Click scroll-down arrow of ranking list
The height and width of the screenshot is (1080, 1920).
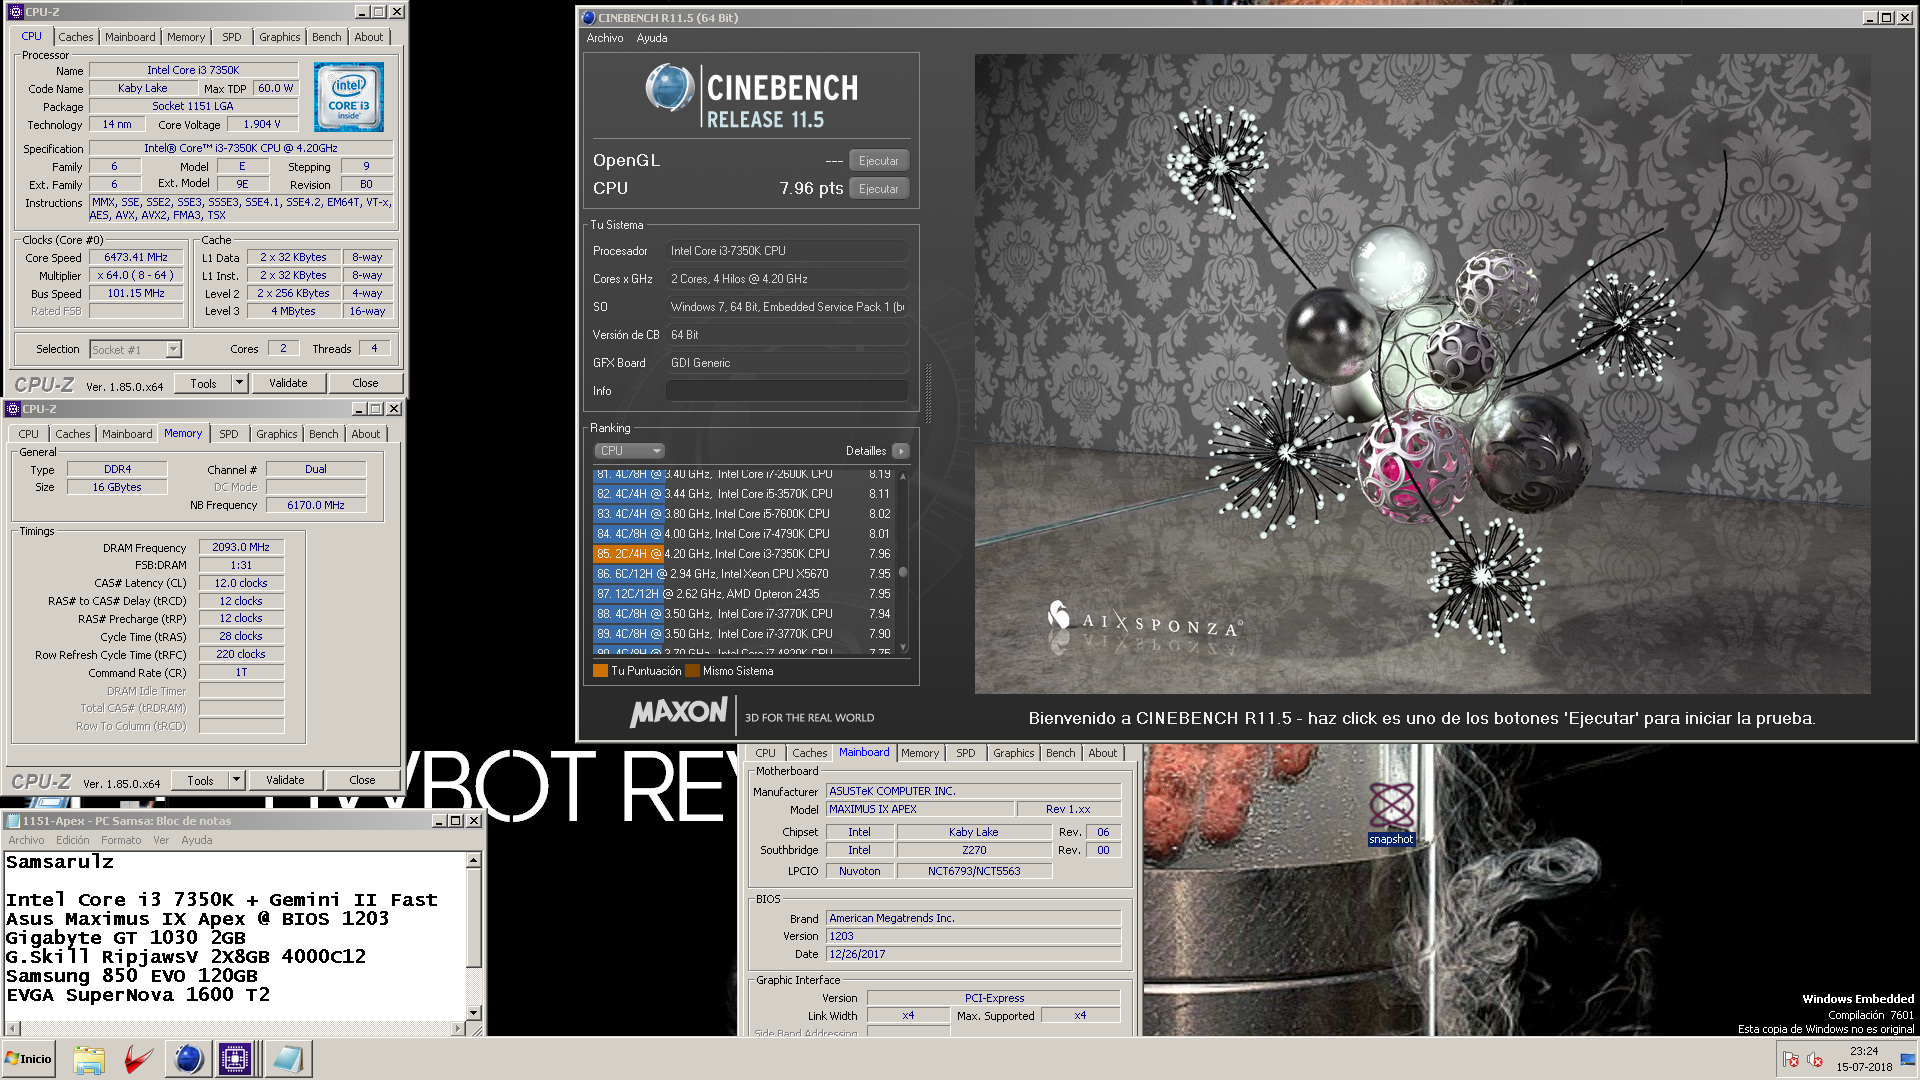point(903,647)
